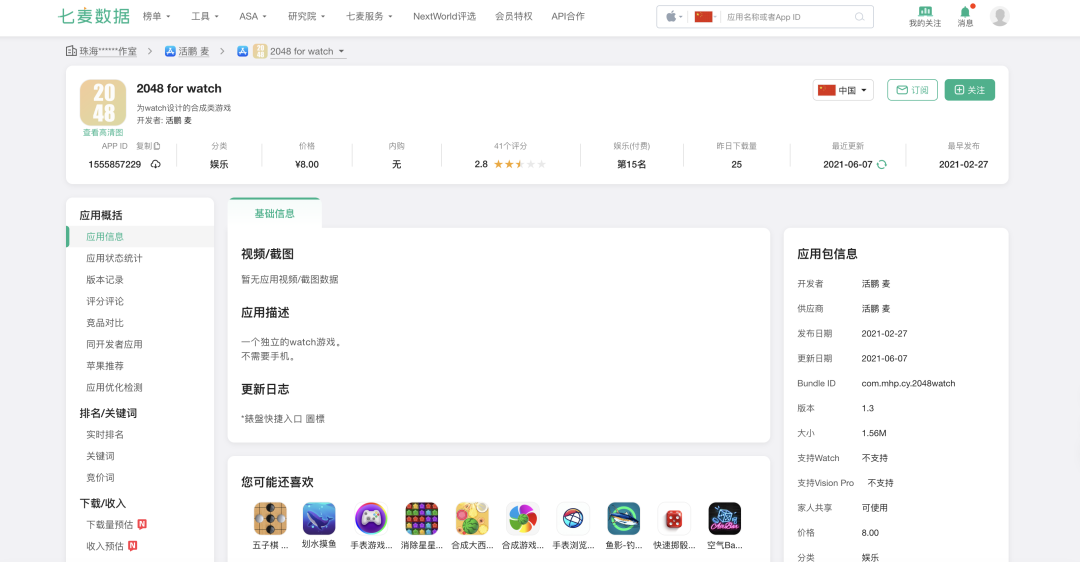Open the 手表游戏 gamepad app icon
Image resolution: width=1080 pixels, height=562 pixels.
click(371, 519)
